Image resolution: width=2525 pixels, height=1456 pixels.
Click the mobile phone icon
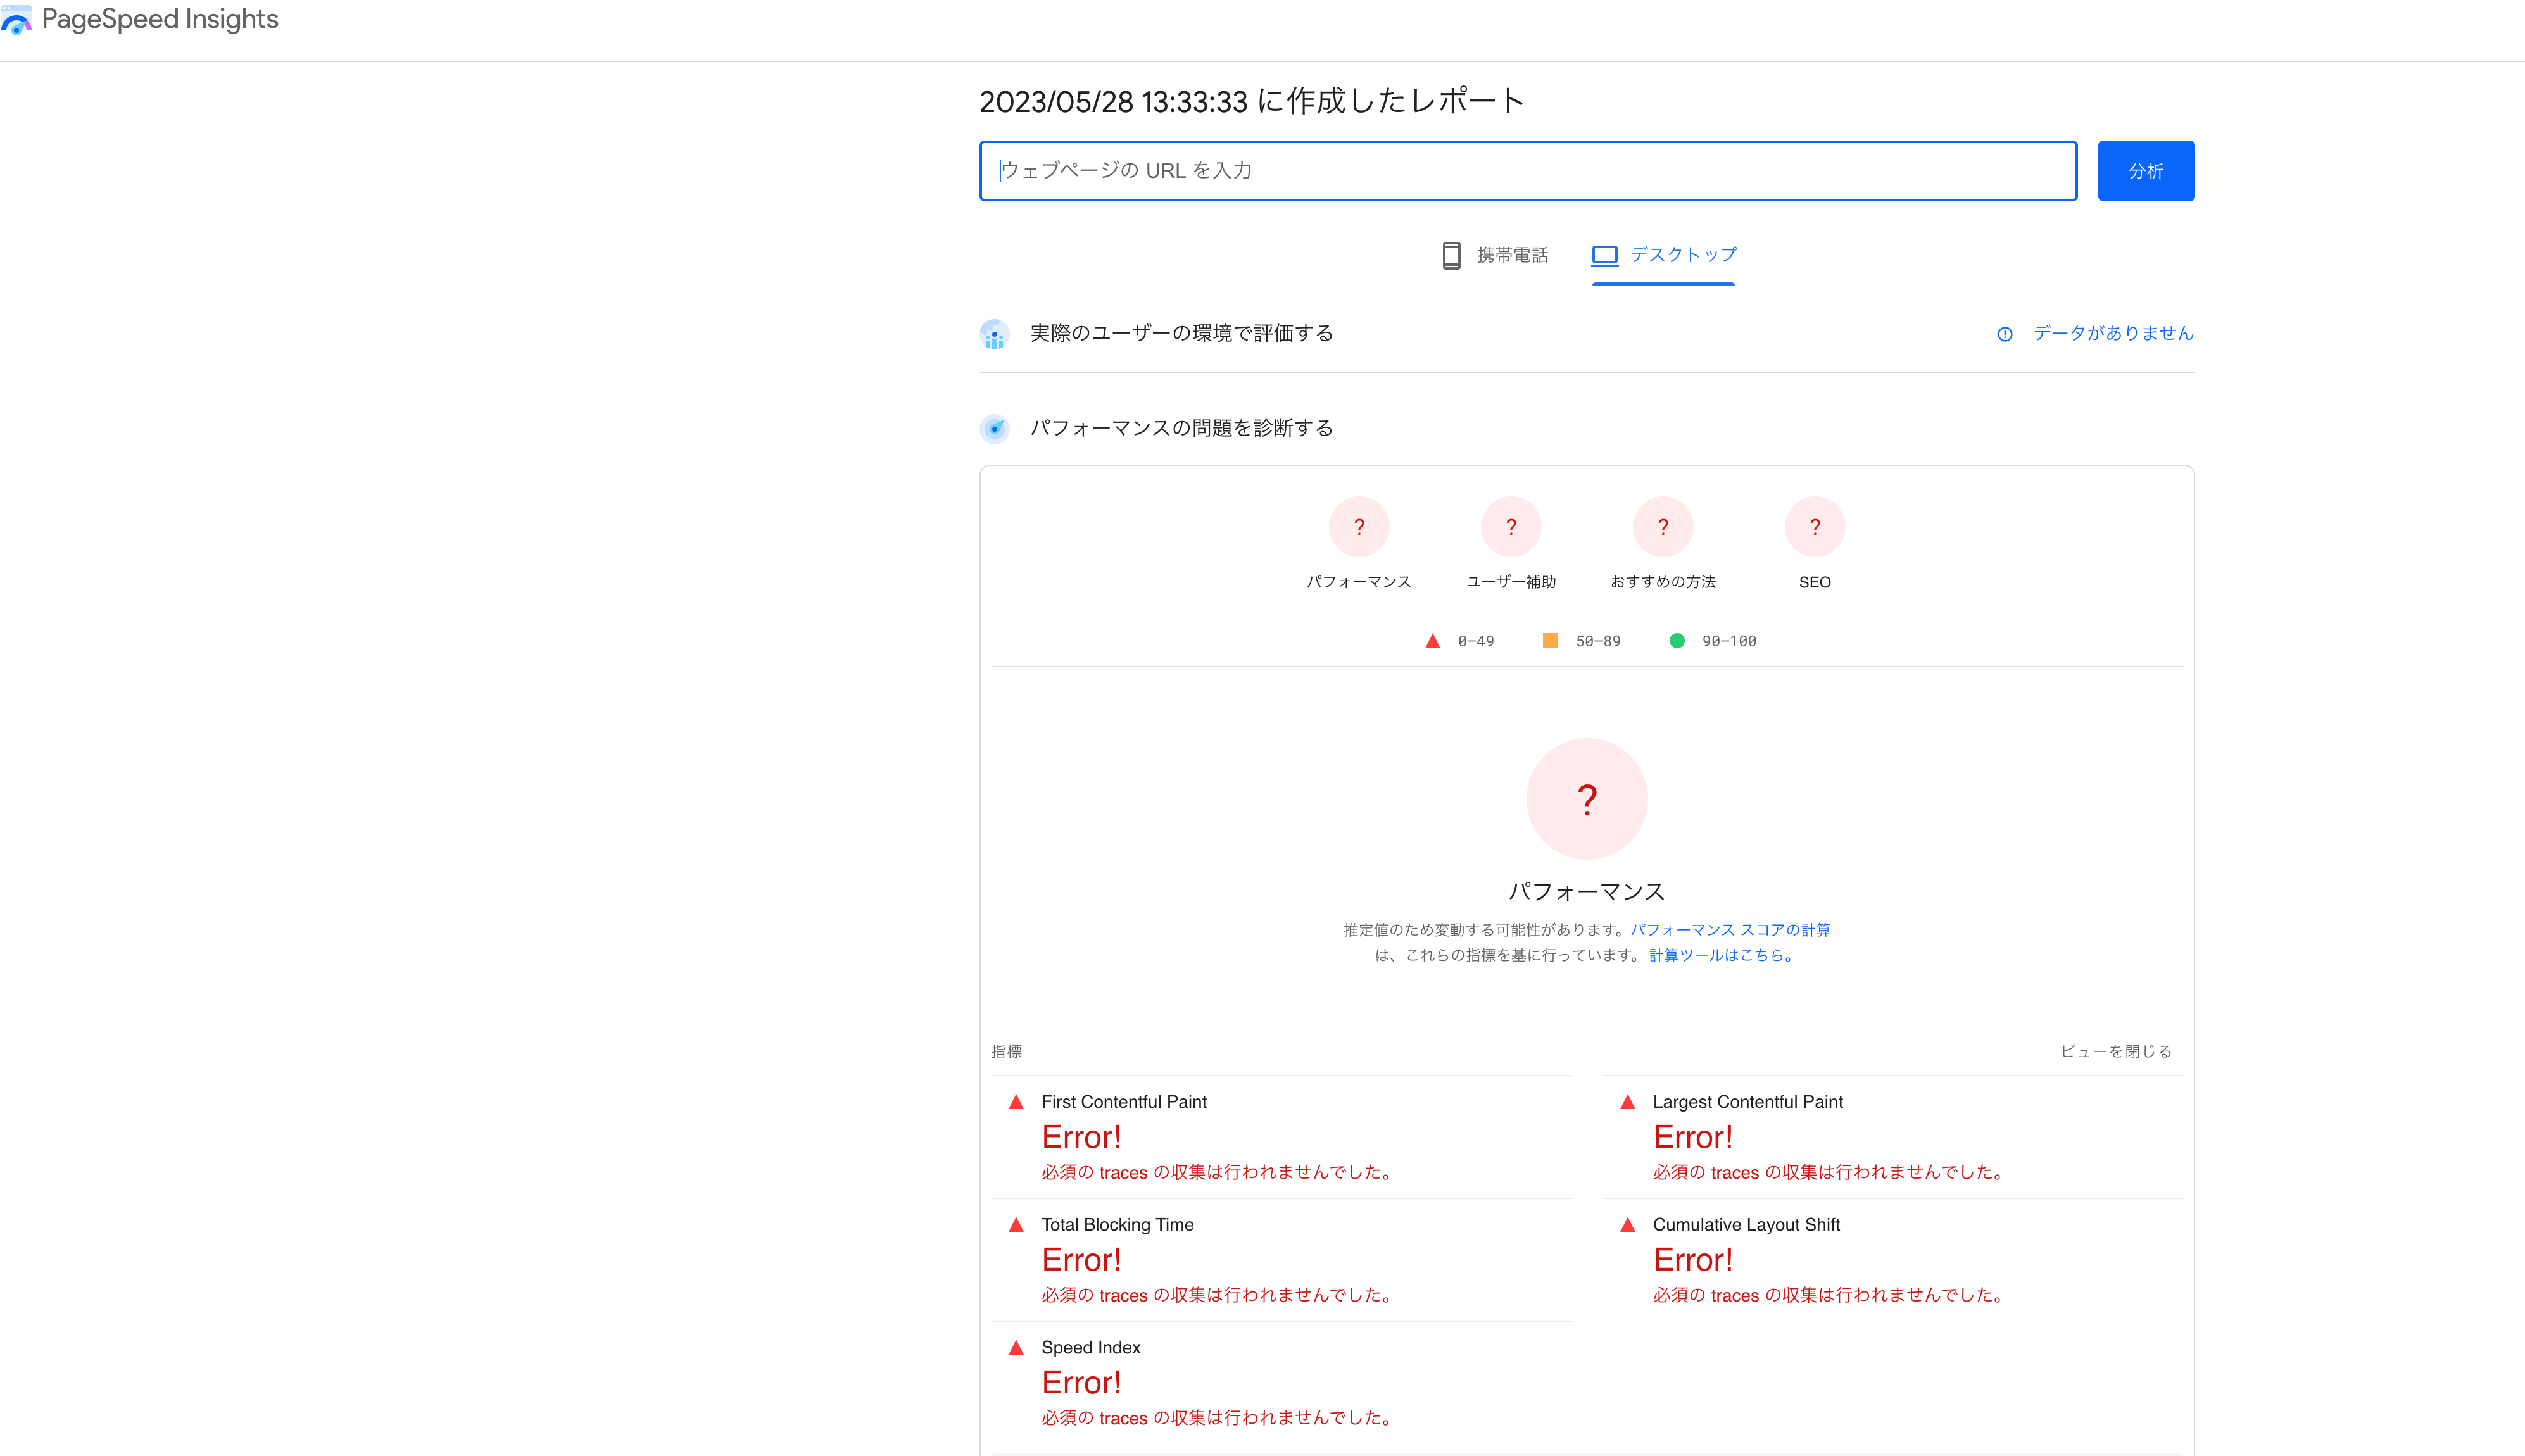1451,255
